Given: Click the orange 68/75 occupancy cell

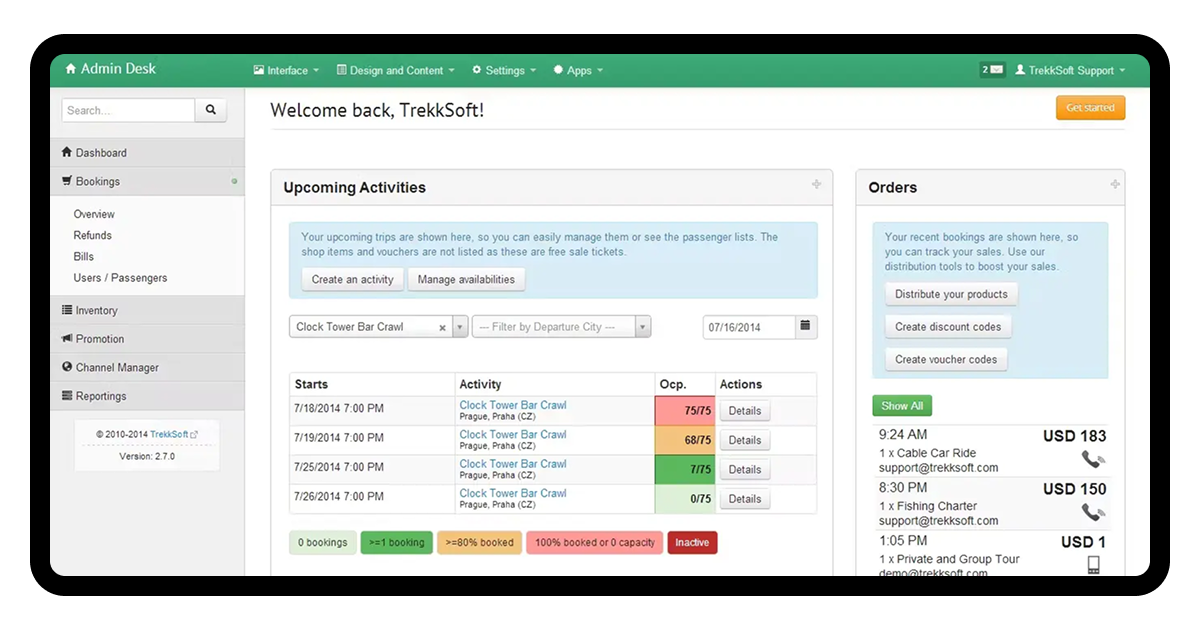Looking at the screenshot, I should pos(685,440).
